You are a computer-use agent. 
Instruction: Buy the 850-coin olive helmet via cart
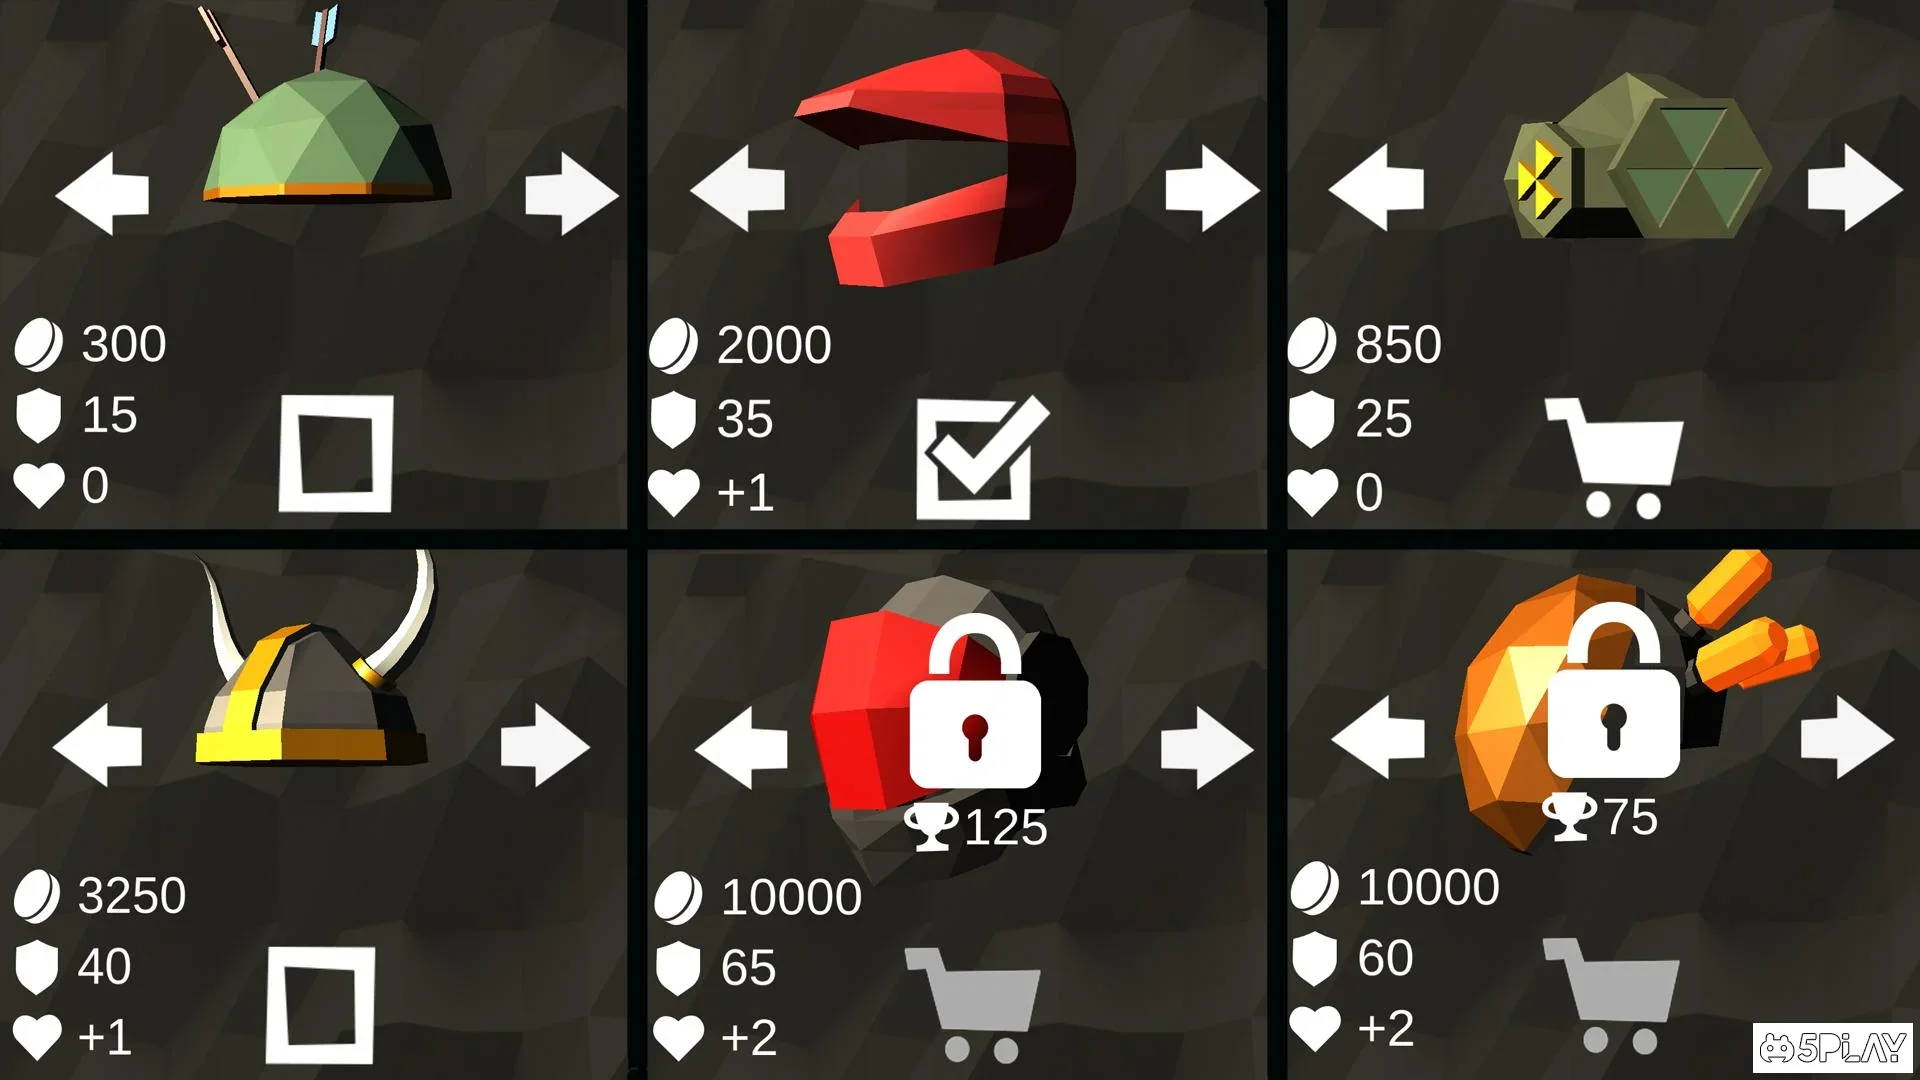[x=1614, y=457]
